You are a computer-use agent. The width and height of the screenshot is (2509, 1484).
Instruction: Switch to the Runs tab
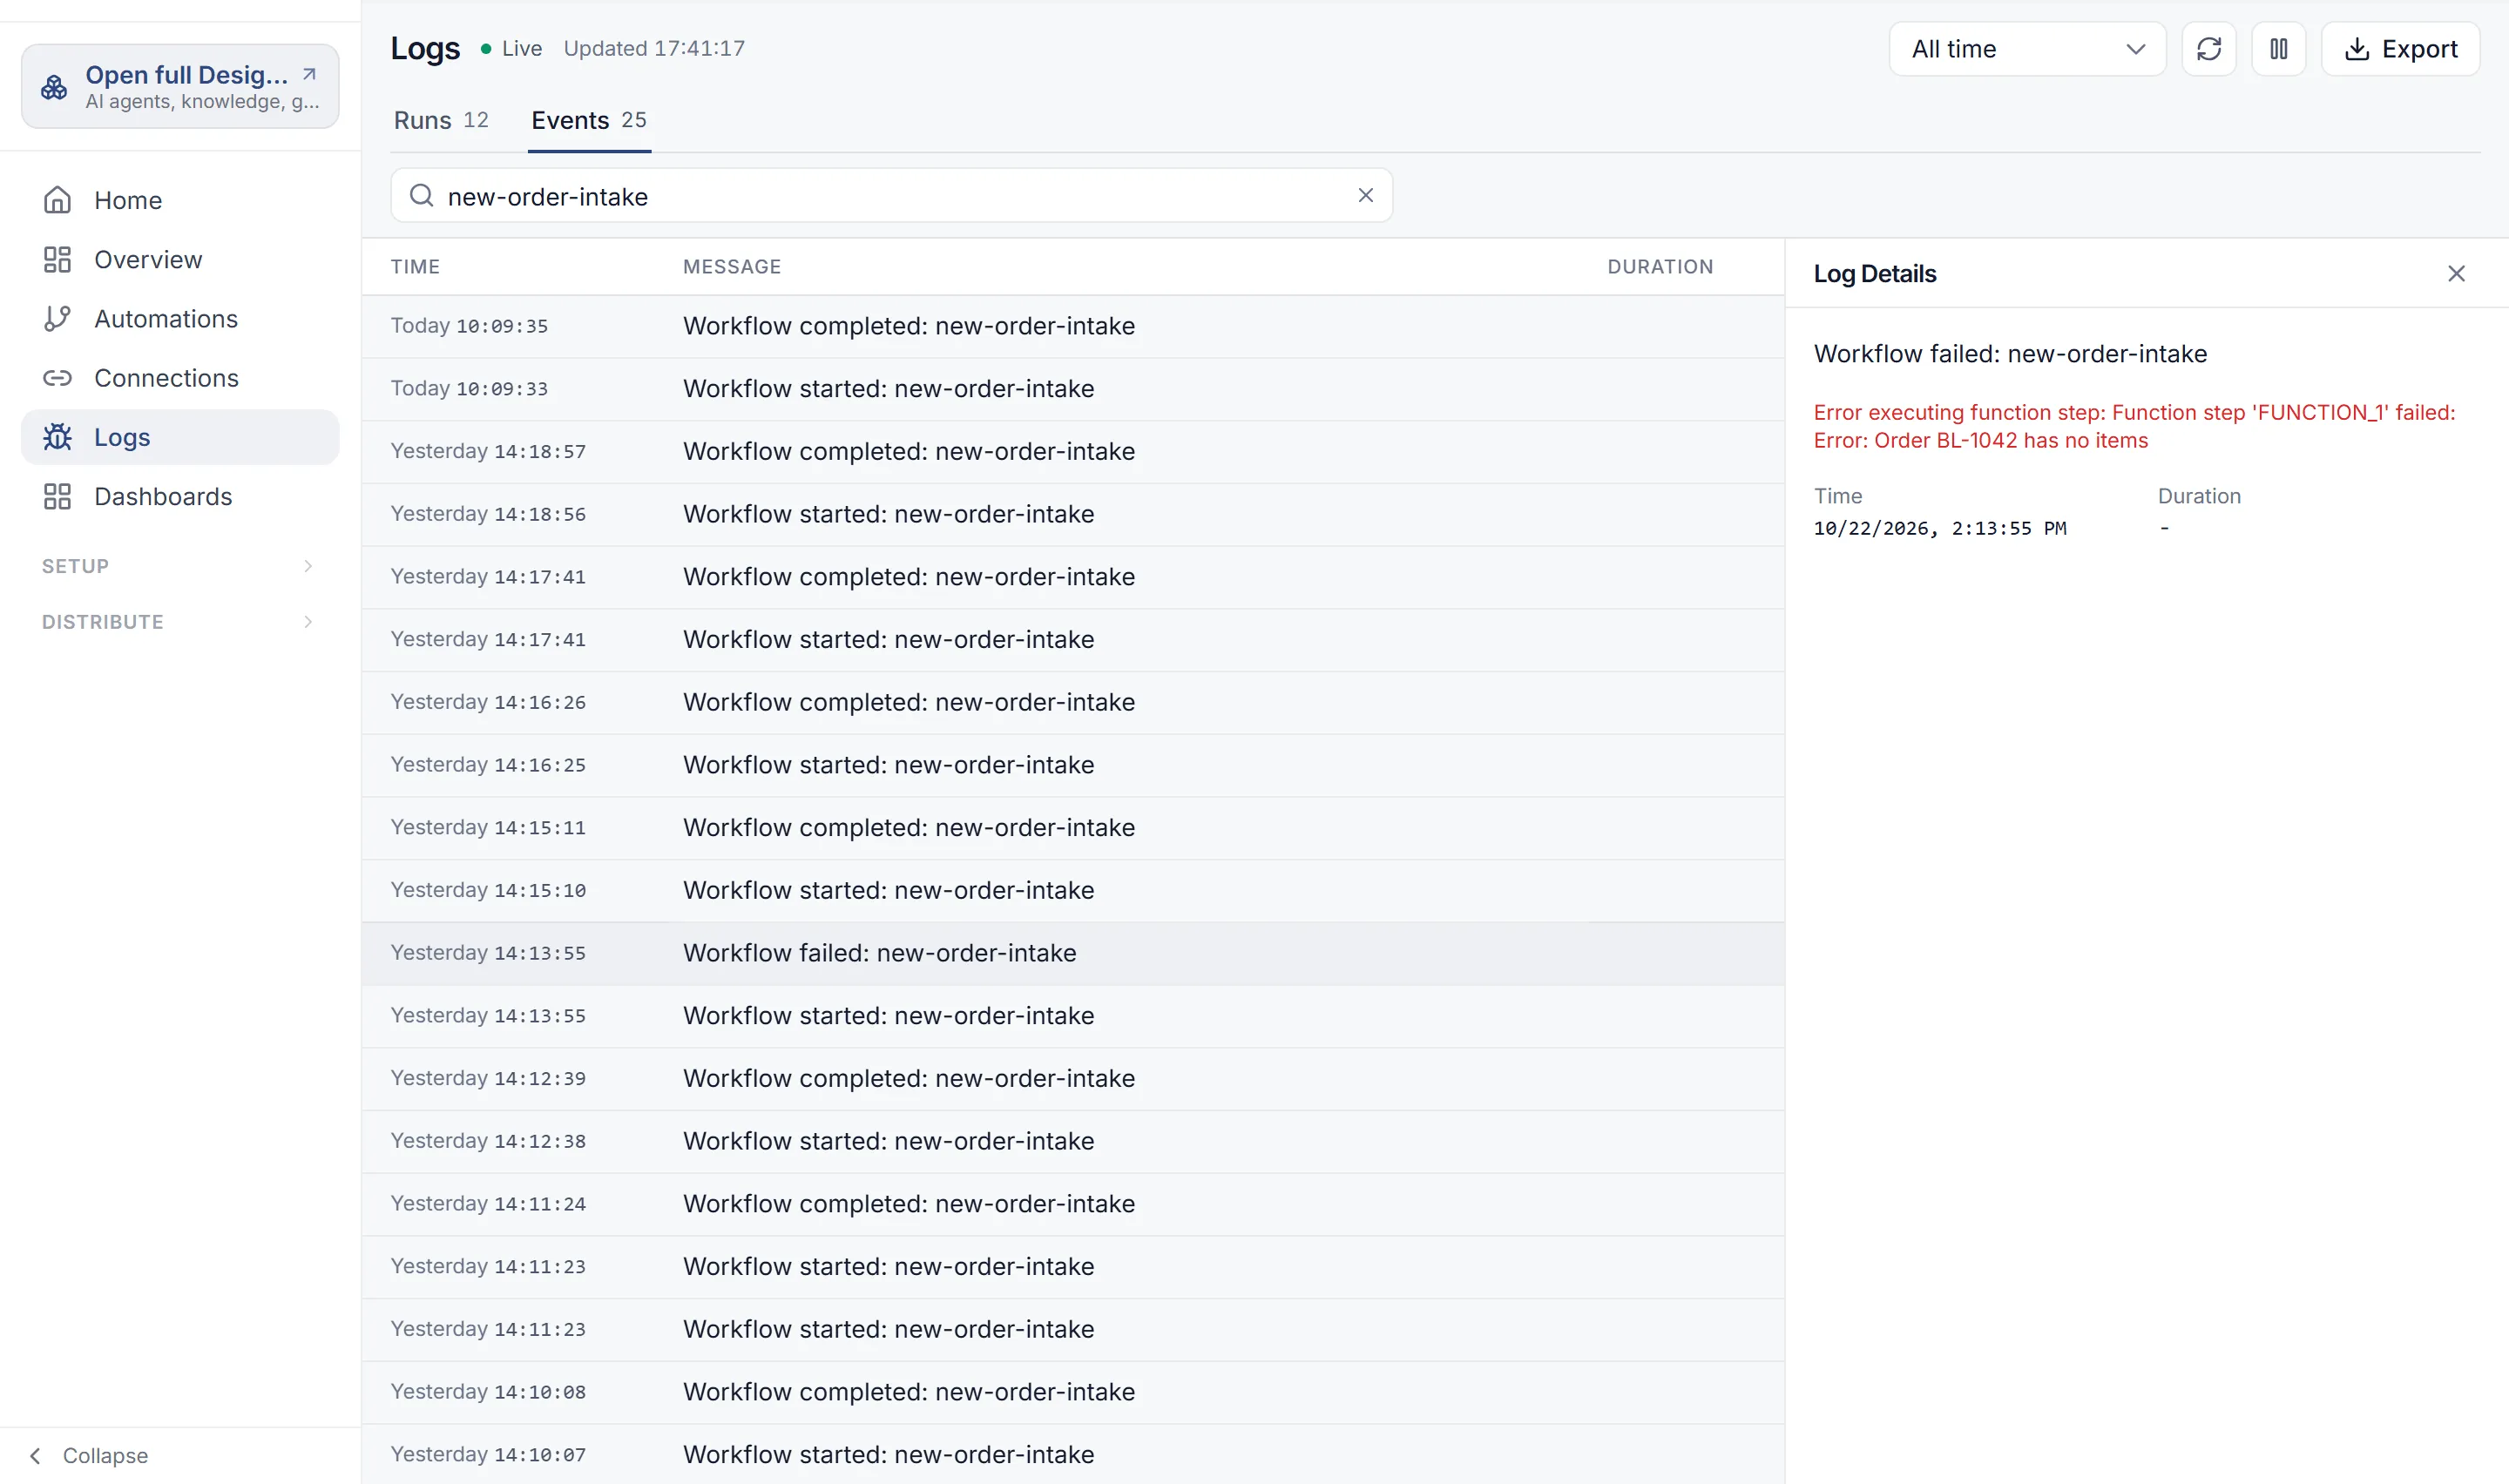coord(441,120)
